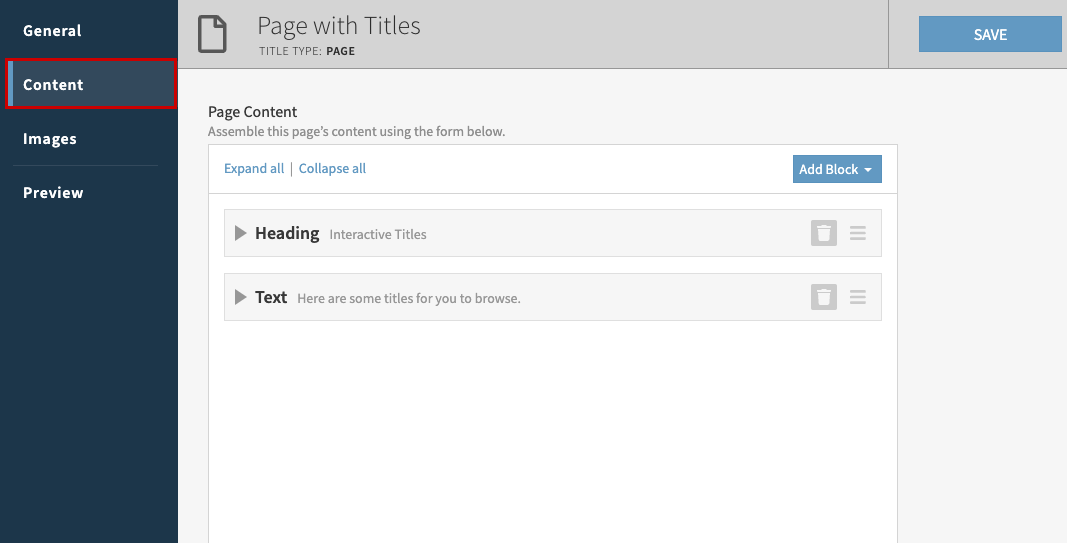Click the SAVE button
This screenshot has height=543, width=1067.
[x=989, y=34]
